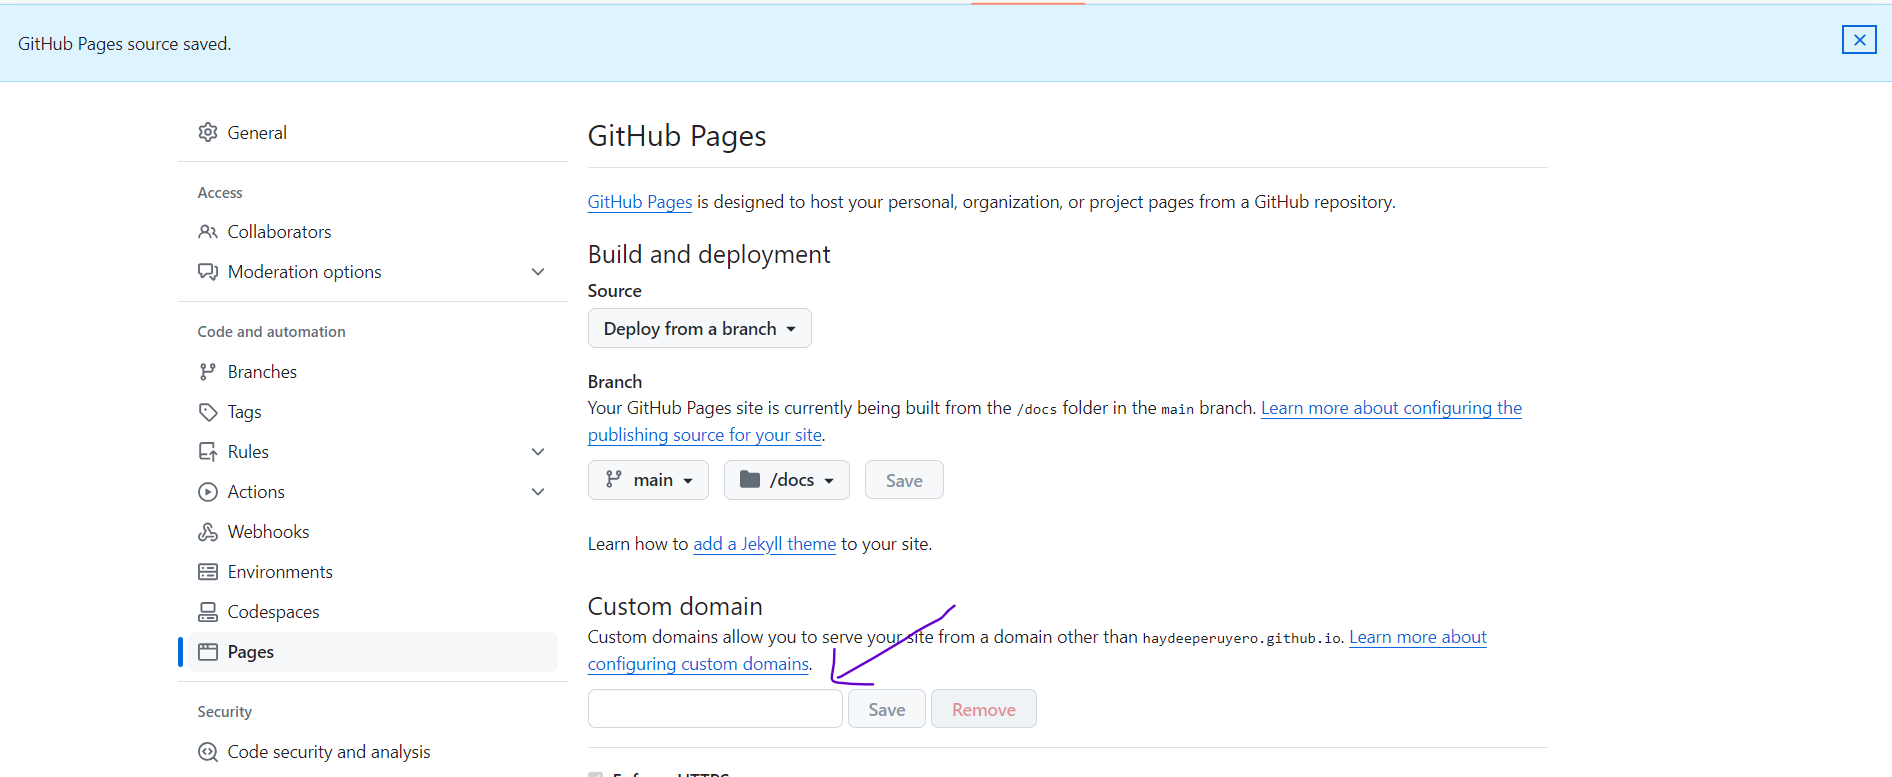
Task: Click the play icon beside Actions
Action: [208, 492]
